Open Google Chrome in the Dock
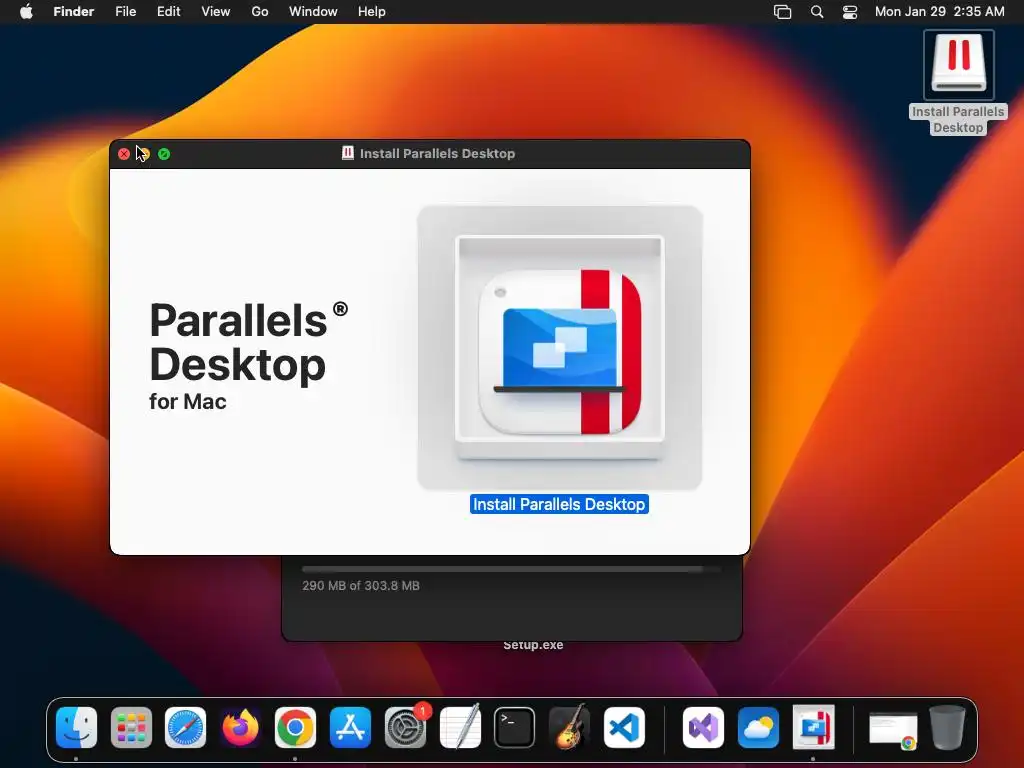The height and width of the screenshot is (768, 1024). [x=295, y=728]
